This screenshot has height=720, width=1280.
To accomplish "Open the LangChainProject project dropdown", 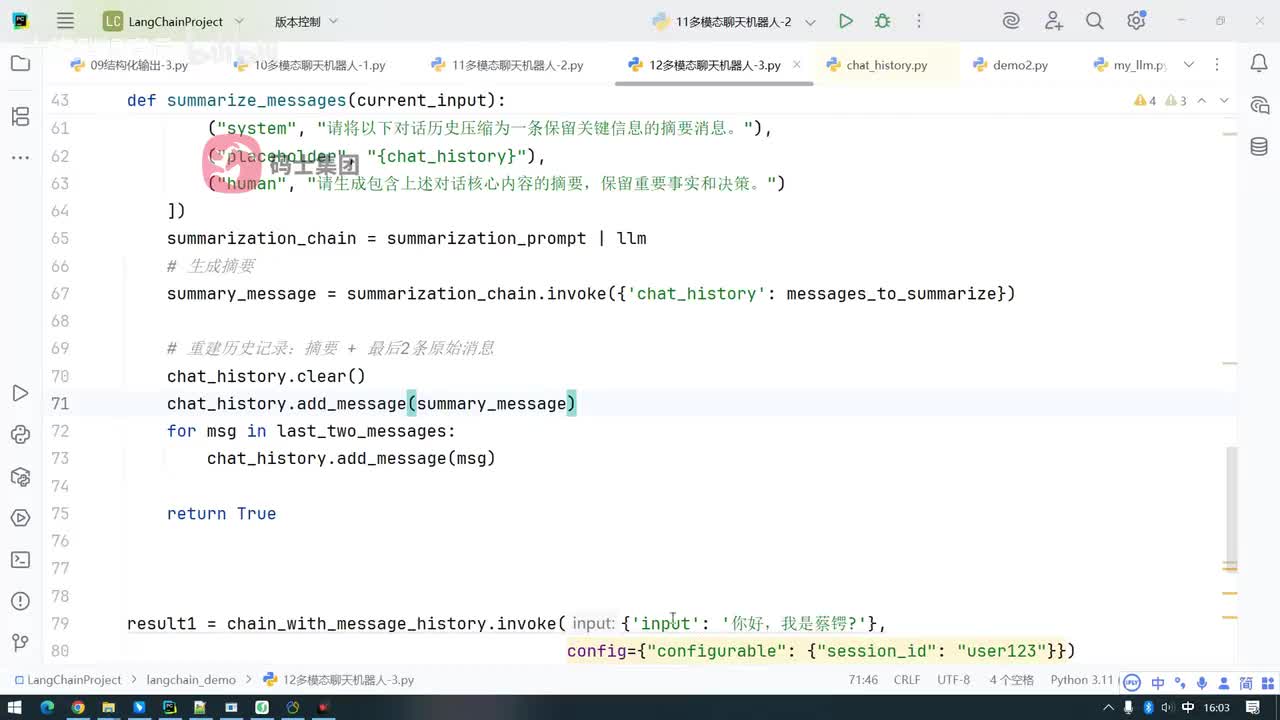I will pos(174,21).
